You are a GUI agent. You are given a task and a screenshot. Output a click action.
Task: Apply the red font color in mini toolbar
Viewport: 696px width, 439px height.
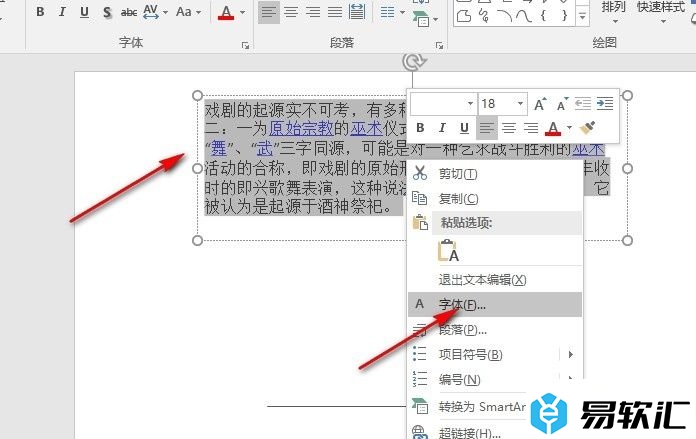[x=555, y=128]
